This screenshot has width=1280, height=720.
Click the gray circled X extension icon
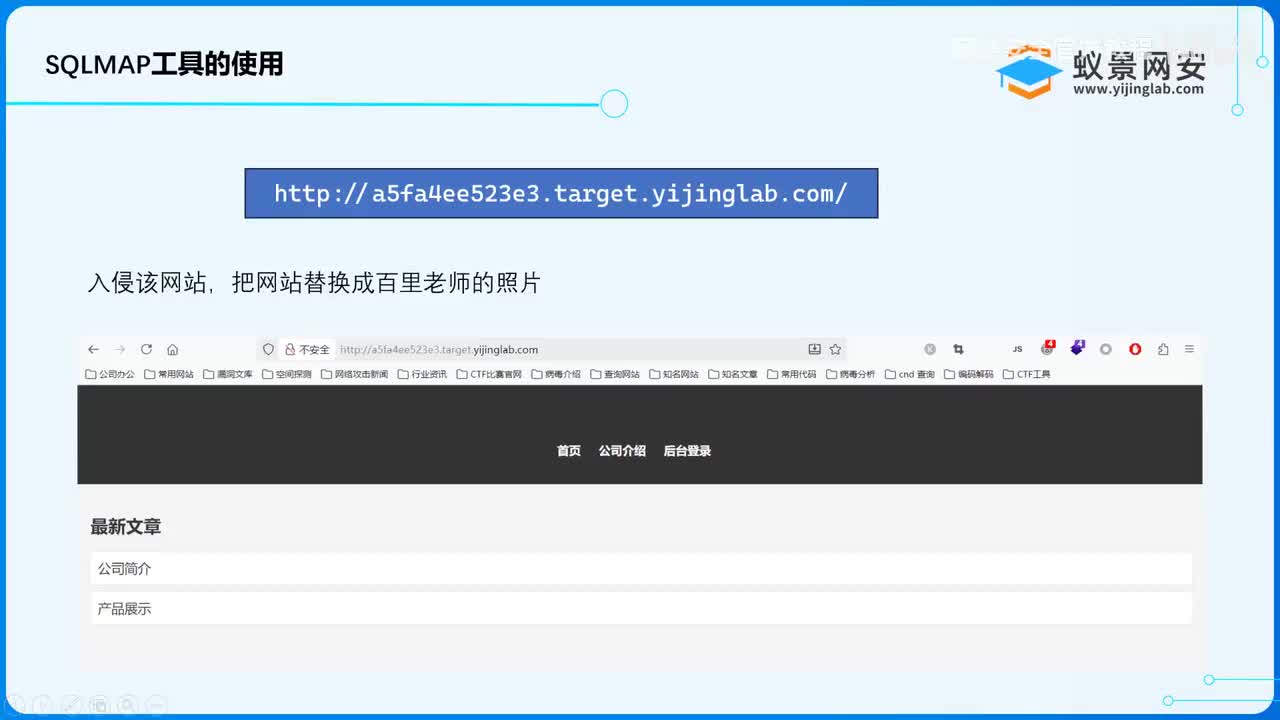pos(930,349)
